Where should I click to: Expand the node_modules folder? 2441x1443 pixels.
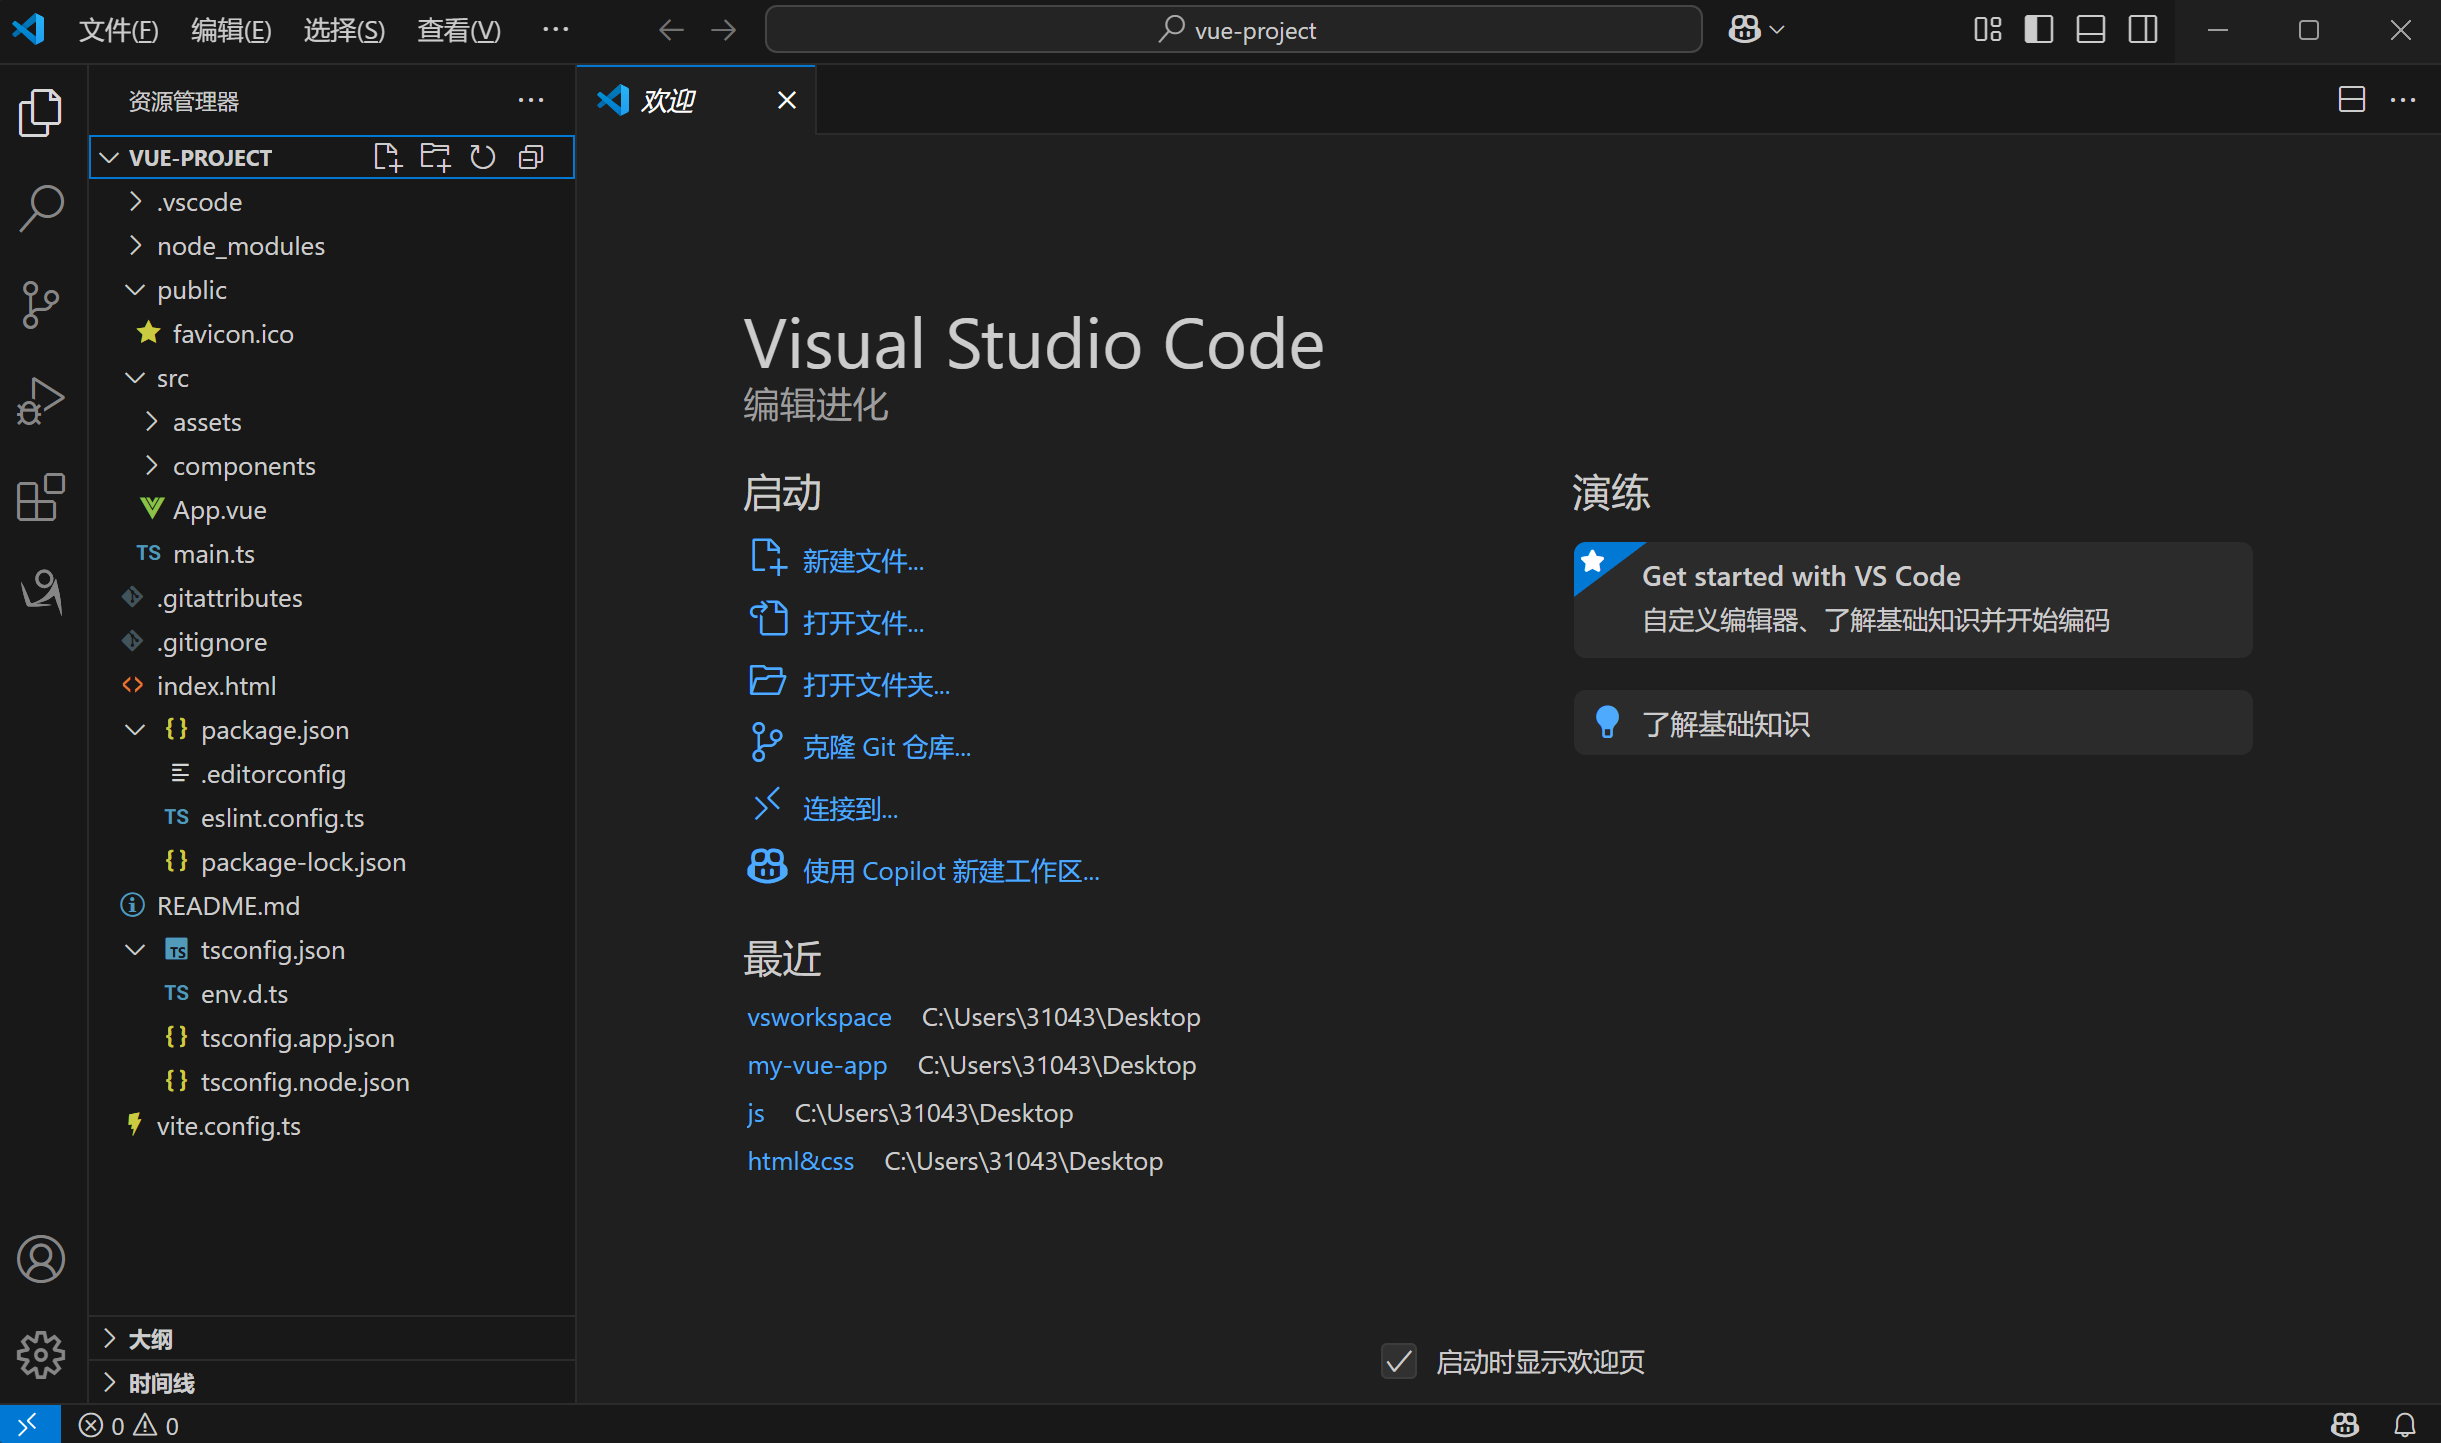(240, 246)
